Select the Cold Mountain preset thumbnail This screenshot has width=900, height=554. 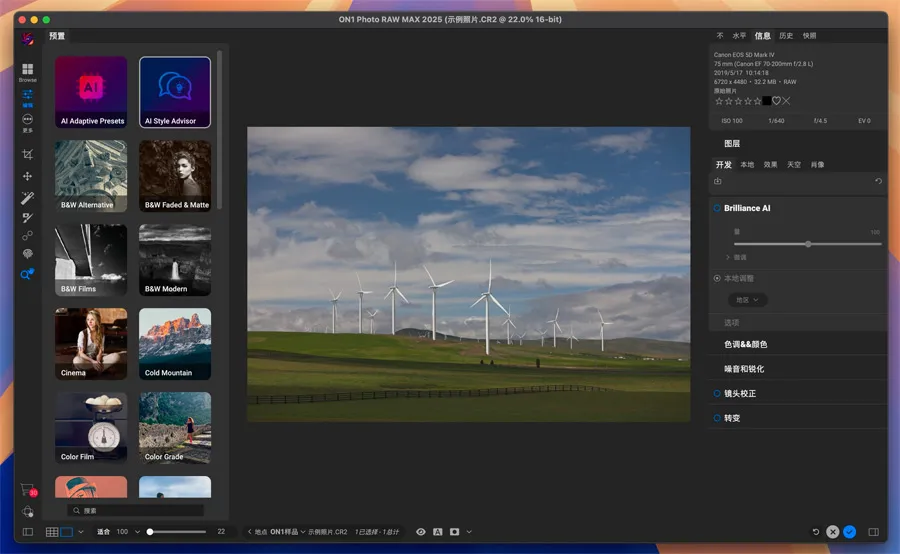click(x=175, y=343)
